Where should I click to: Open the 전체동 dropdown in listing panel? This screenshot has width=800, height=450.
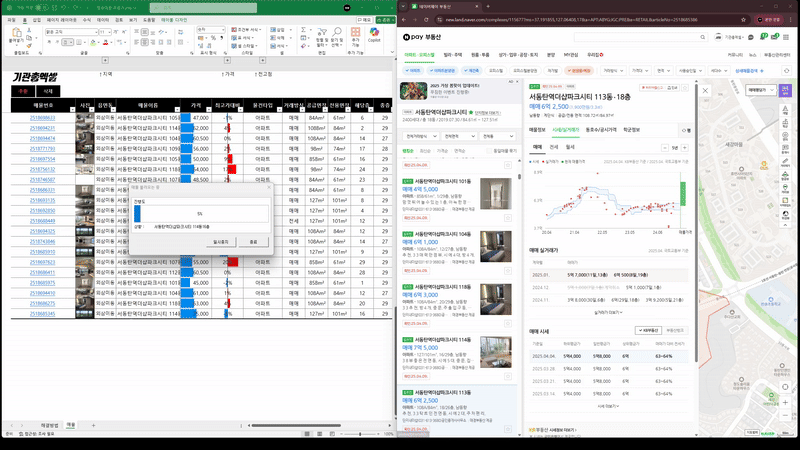pyautogui.click(x=497, y=136)
